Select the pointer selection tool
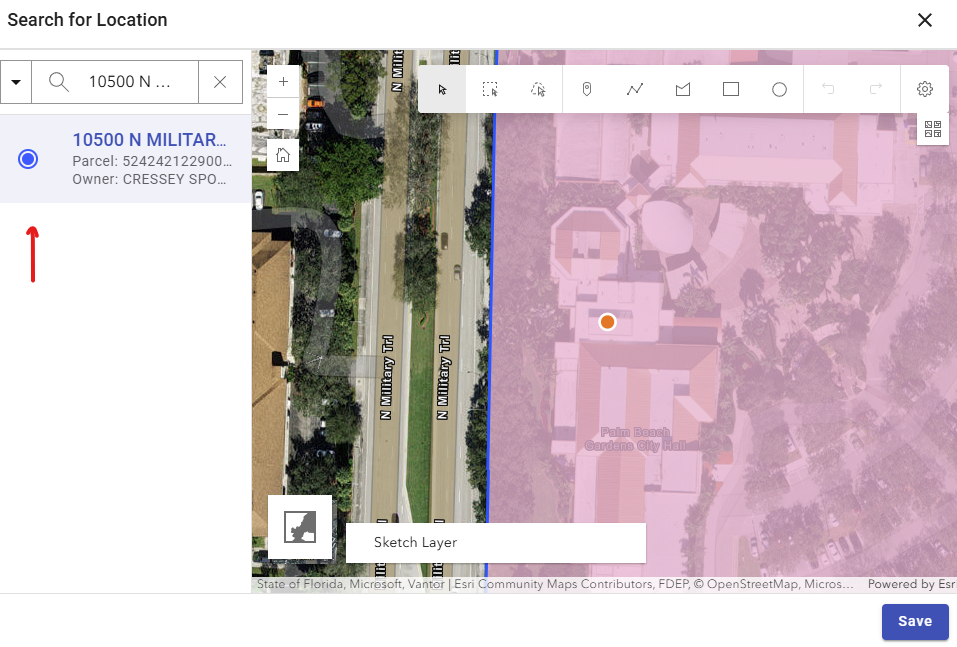Image resolution: width=957 pixels, height=647 pixels. [441, 89]
